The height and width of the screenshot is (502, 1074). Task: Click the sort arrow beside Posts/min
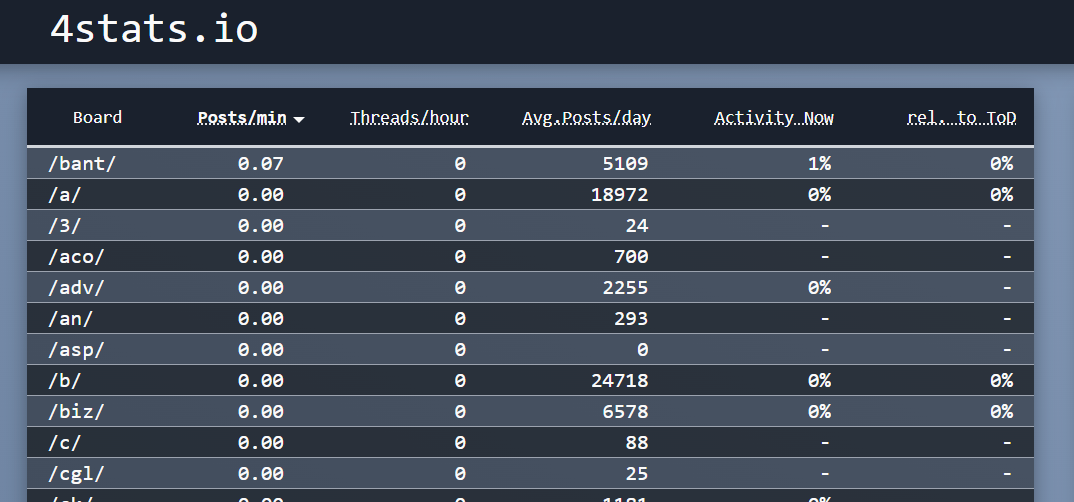[299, 119]
